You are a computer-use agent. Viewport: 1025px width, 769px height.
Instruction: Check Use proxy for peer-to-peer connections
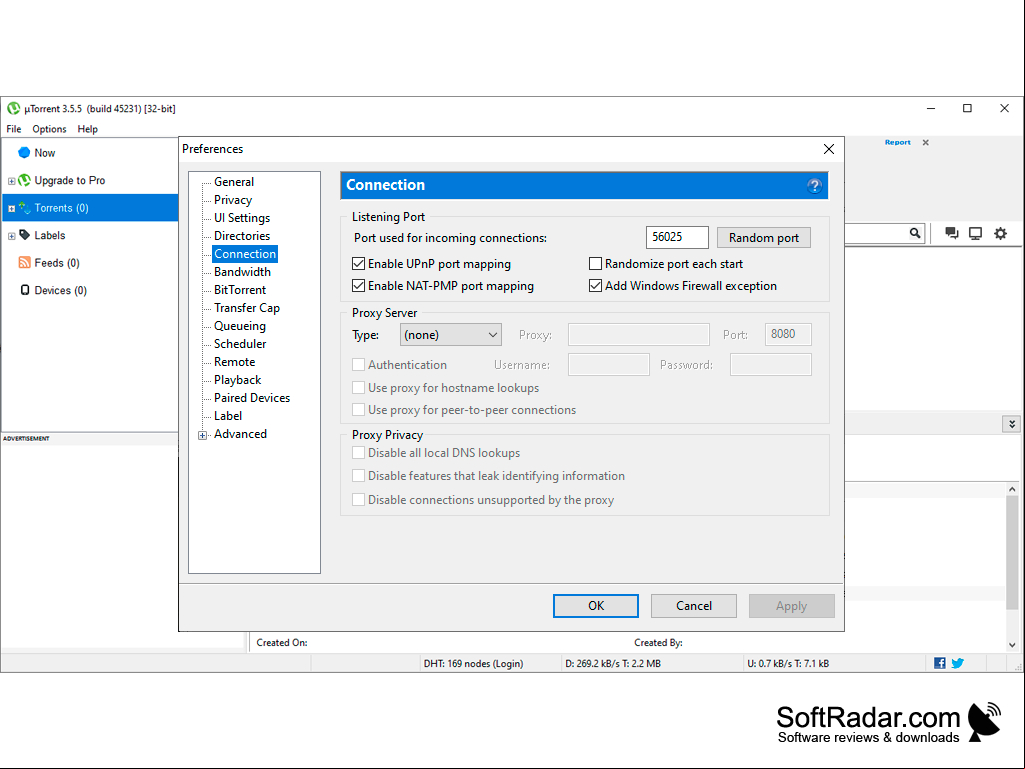pyautogui.click(x=358, y=410)
